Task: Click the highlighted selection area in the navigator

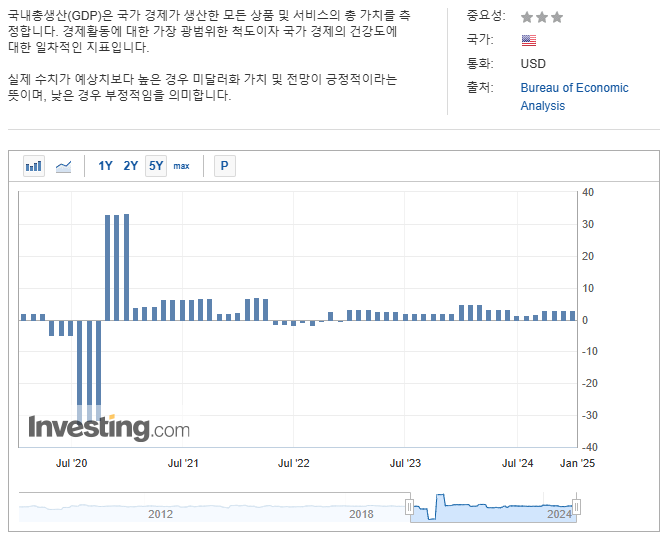Action: (493, 507)
